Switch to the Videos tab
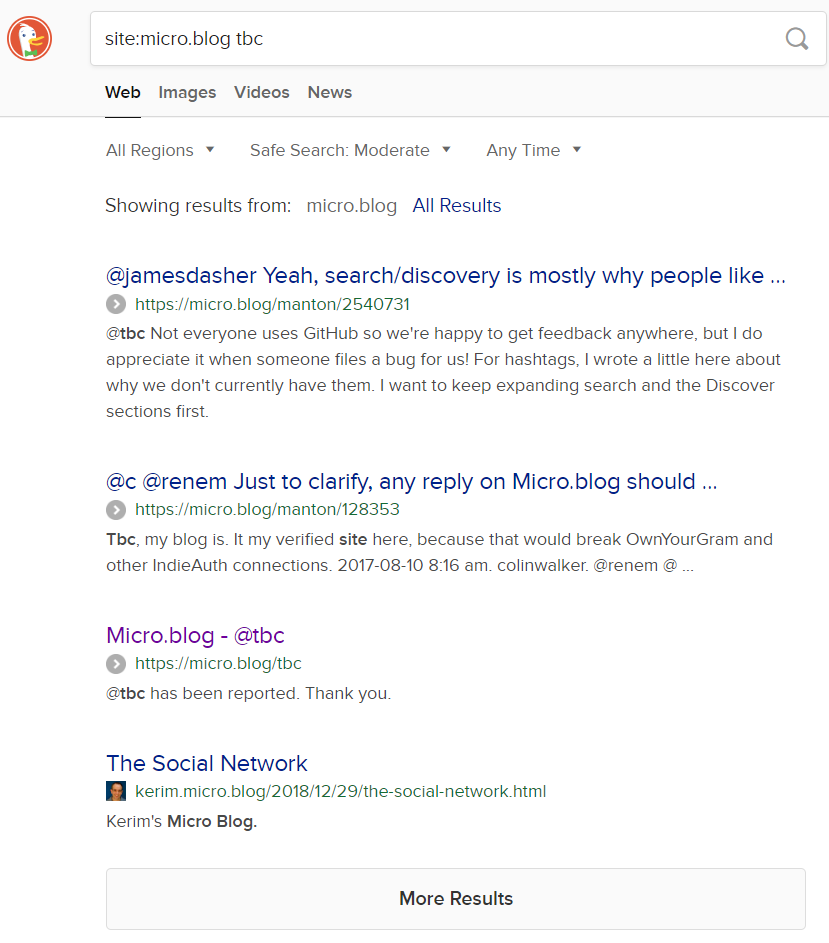 (262, 93)
